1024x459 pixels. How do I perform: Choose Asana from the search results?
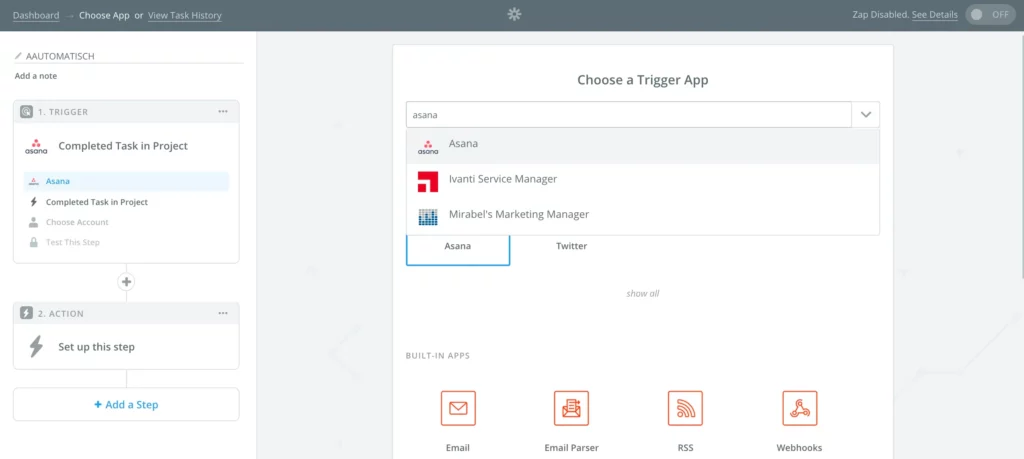643,146
